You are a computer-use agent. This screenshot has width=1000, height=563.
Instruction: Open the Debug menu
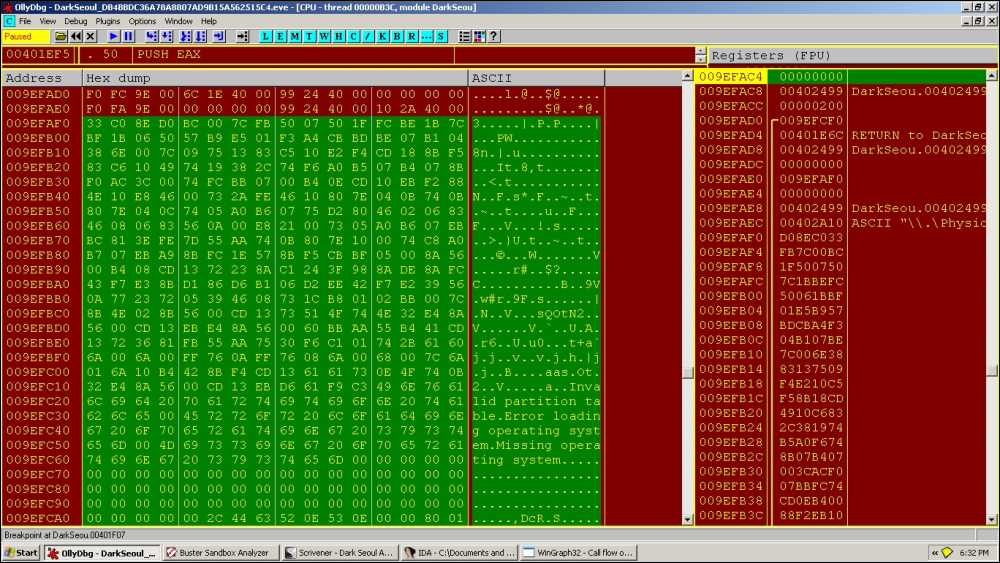(x=75, y=21)
